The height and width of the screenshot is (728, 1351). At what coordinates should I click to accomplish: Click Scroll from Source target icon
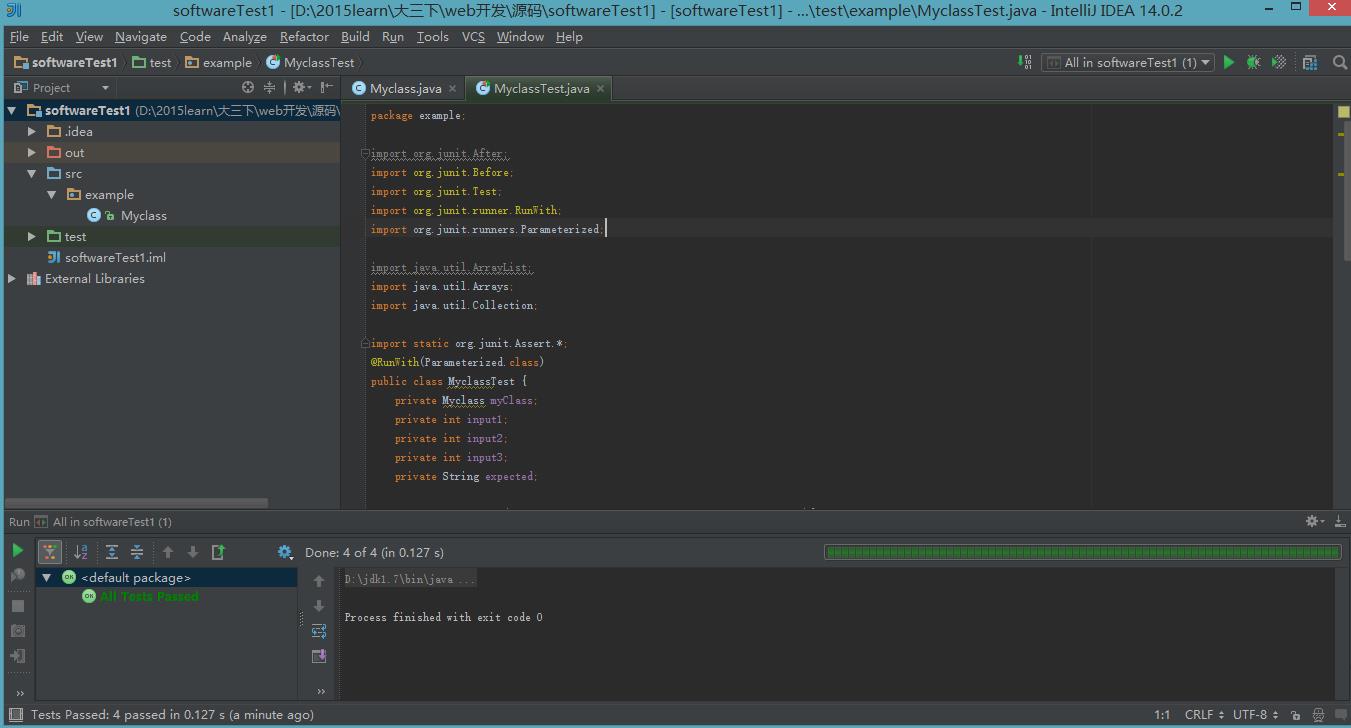point(248,88)
